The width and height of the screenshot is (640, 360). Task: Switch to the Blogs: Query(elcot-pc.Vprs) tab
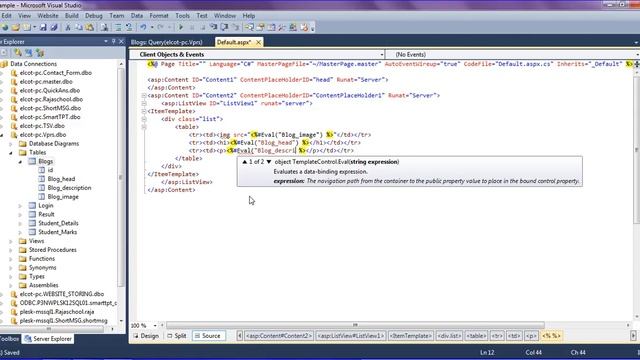pos(167,42)
